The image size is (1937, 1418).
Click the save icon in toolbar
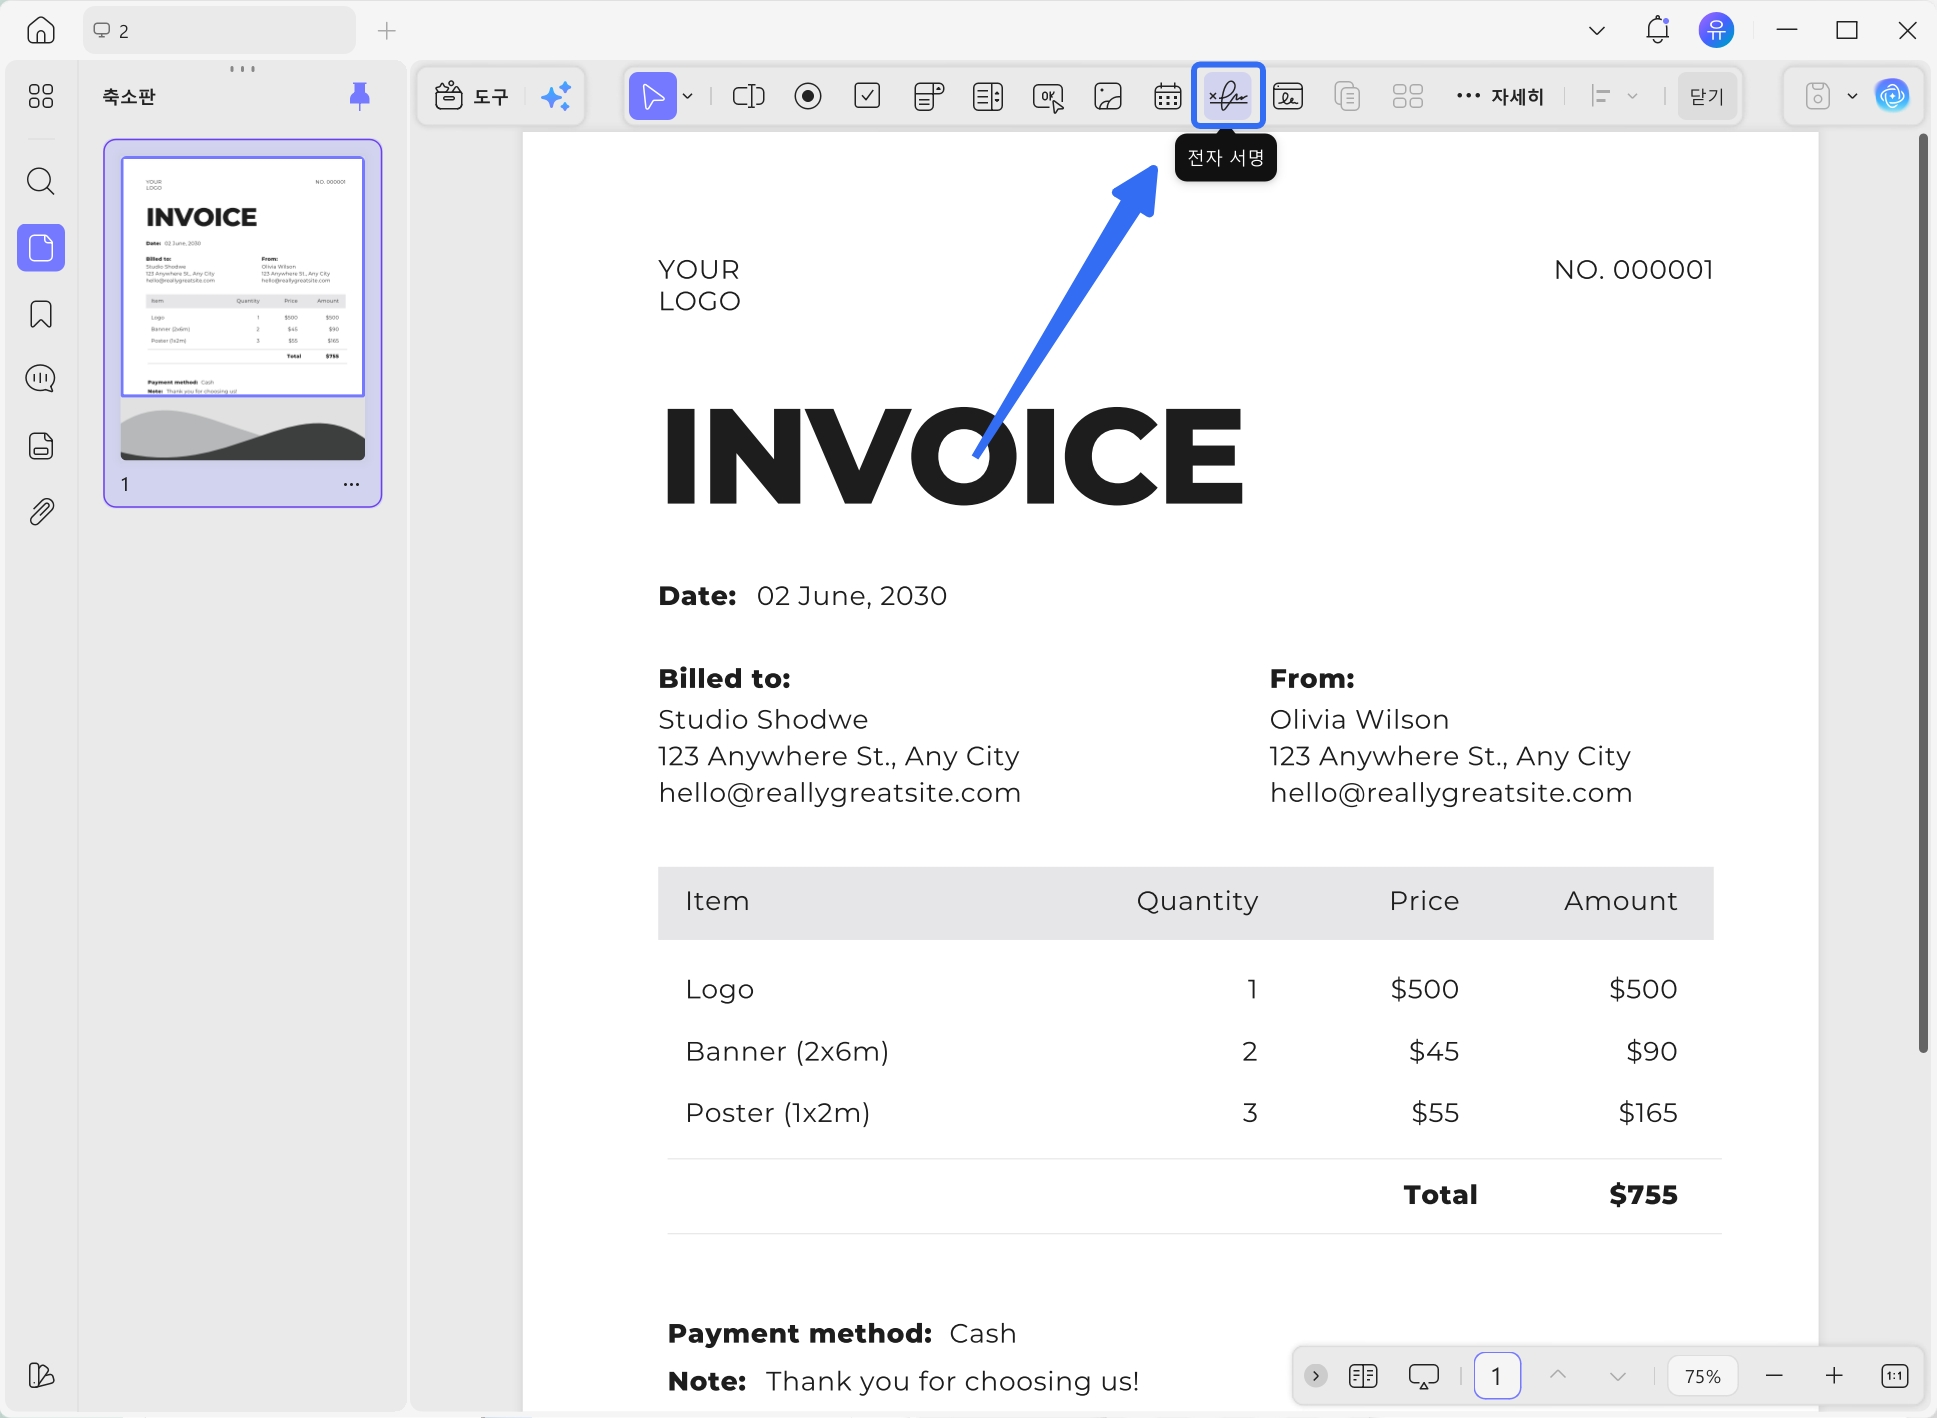tap(1817, 96)
